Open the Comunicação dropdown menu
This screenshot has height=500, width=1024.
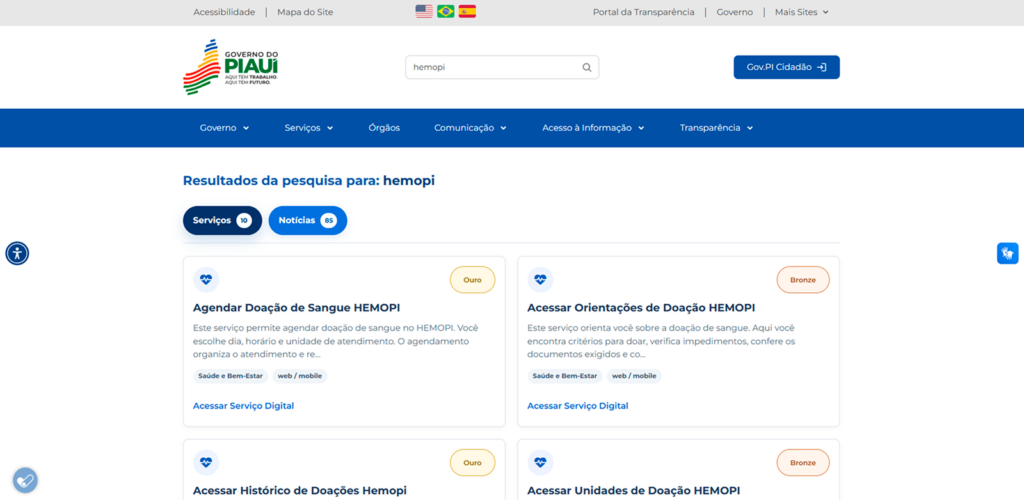[x=470, y=128]
